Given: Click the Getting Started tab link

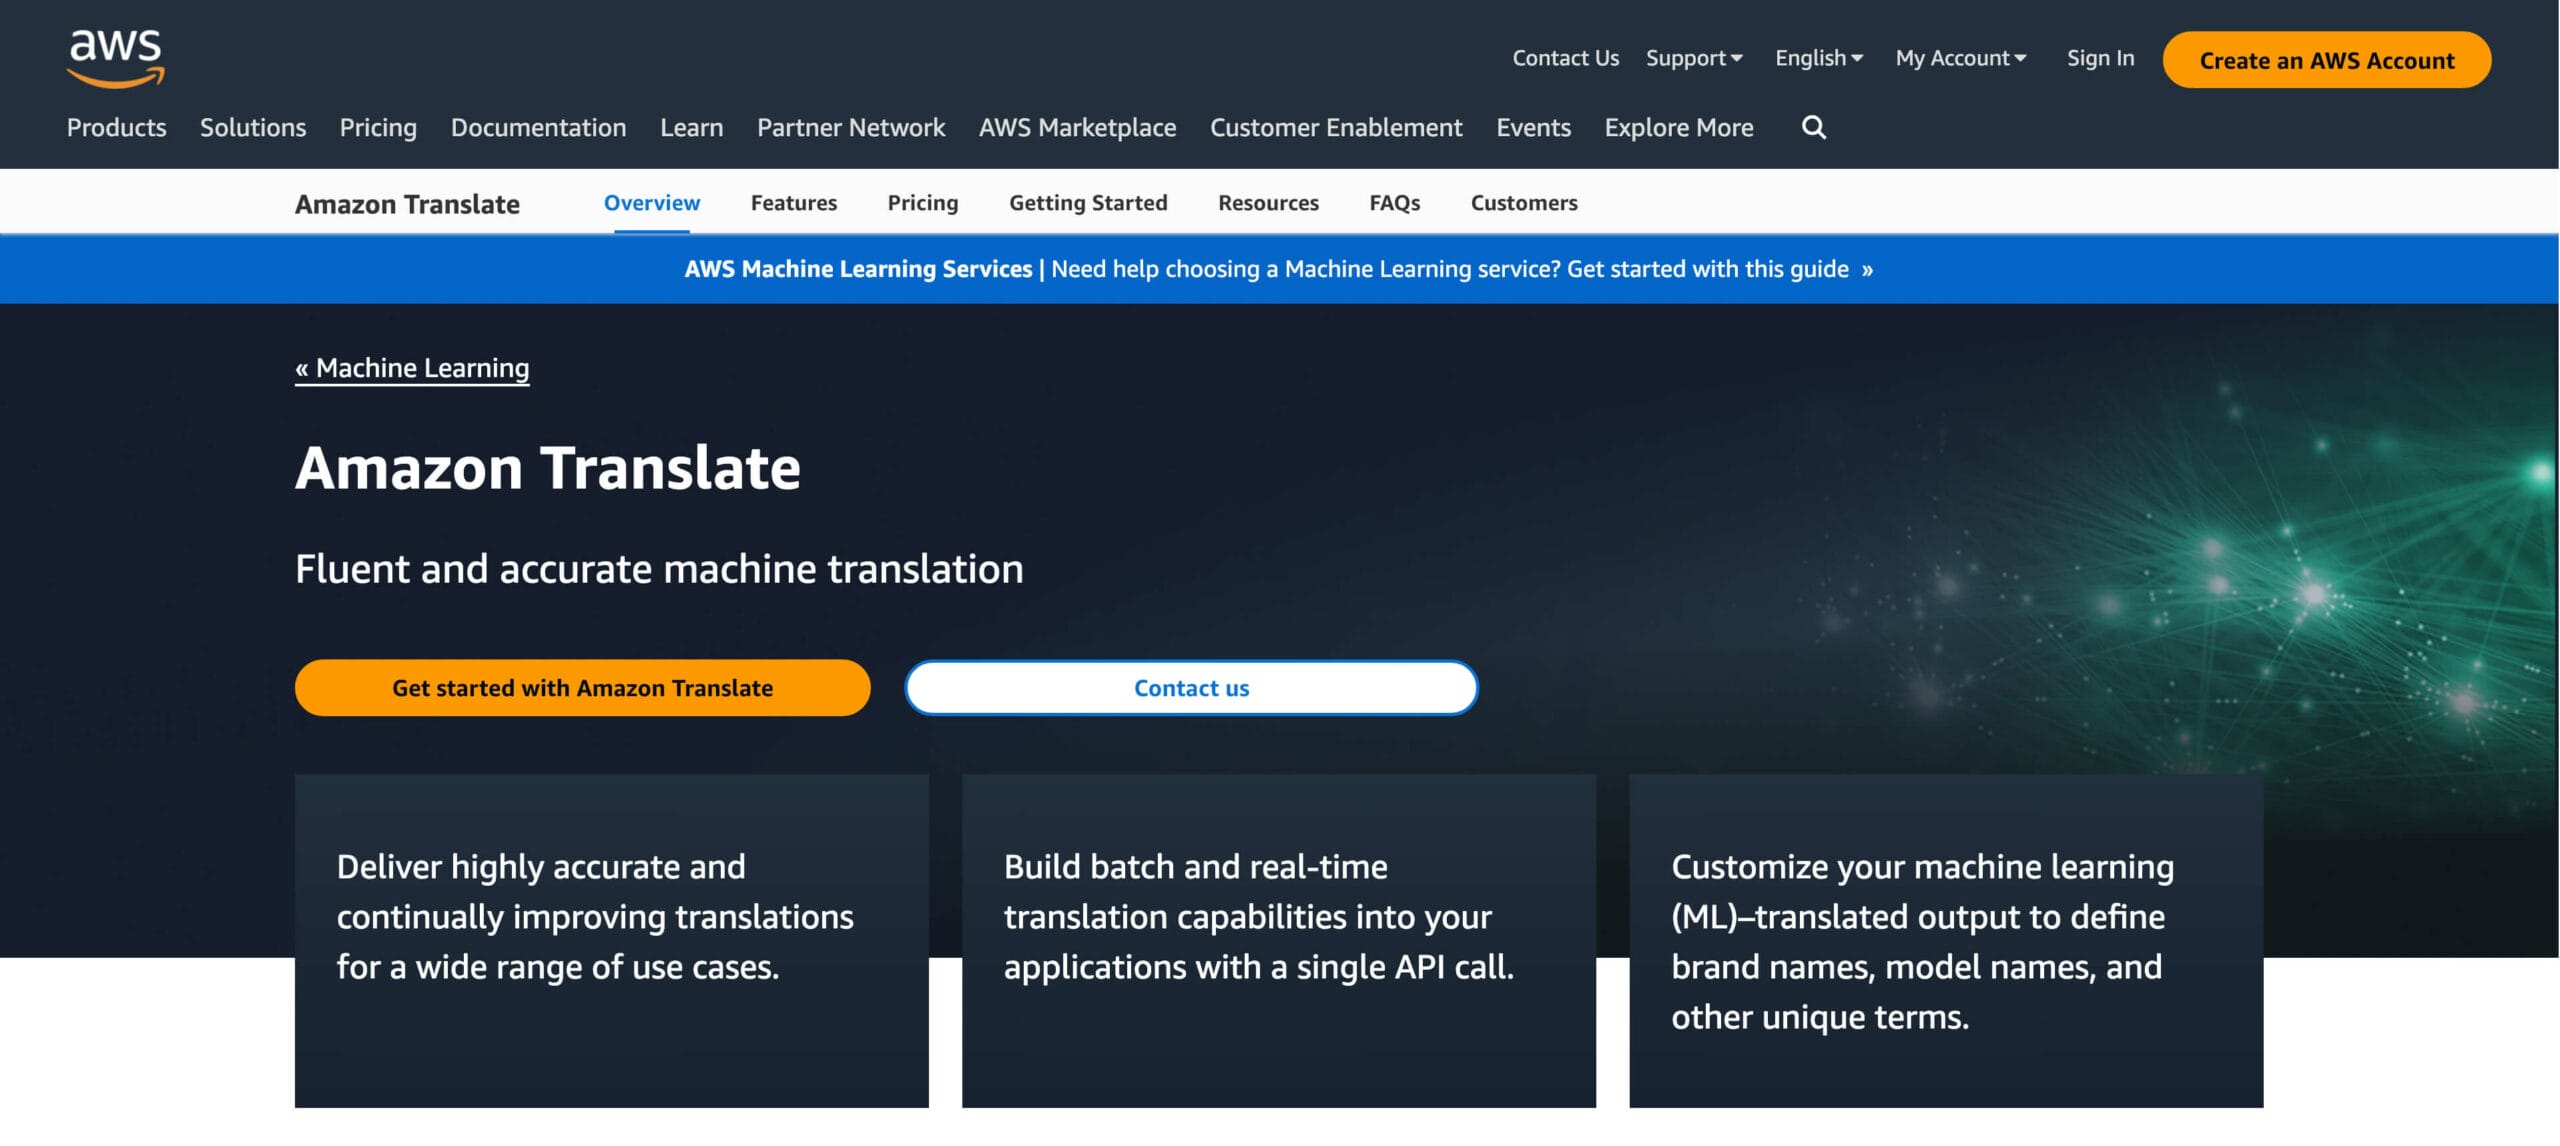Looking at the screenshot, I should (1087, 202).
